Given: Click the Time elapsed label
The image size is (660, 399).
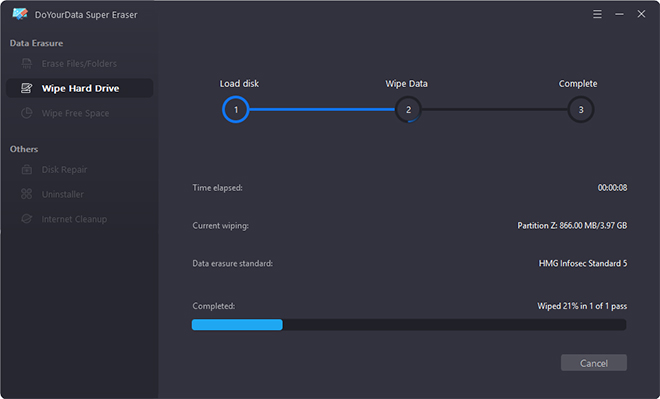Looking at the screenshot, I should (x=218, y=188).
